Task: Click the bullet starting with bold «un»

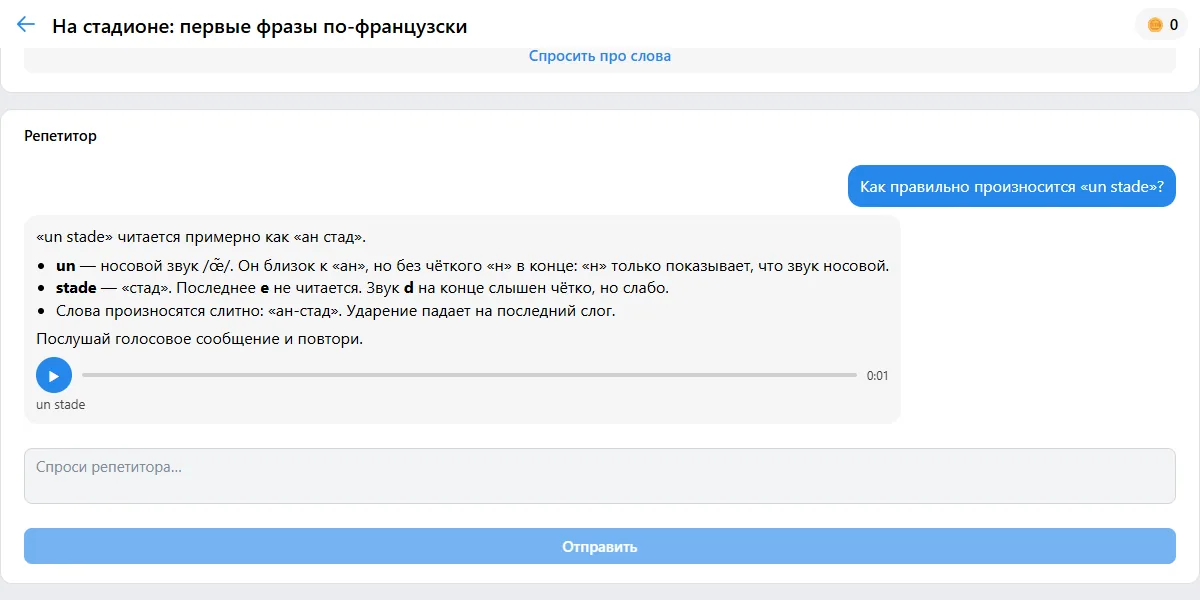Action: pyautogui.click(x=472, y=266)
